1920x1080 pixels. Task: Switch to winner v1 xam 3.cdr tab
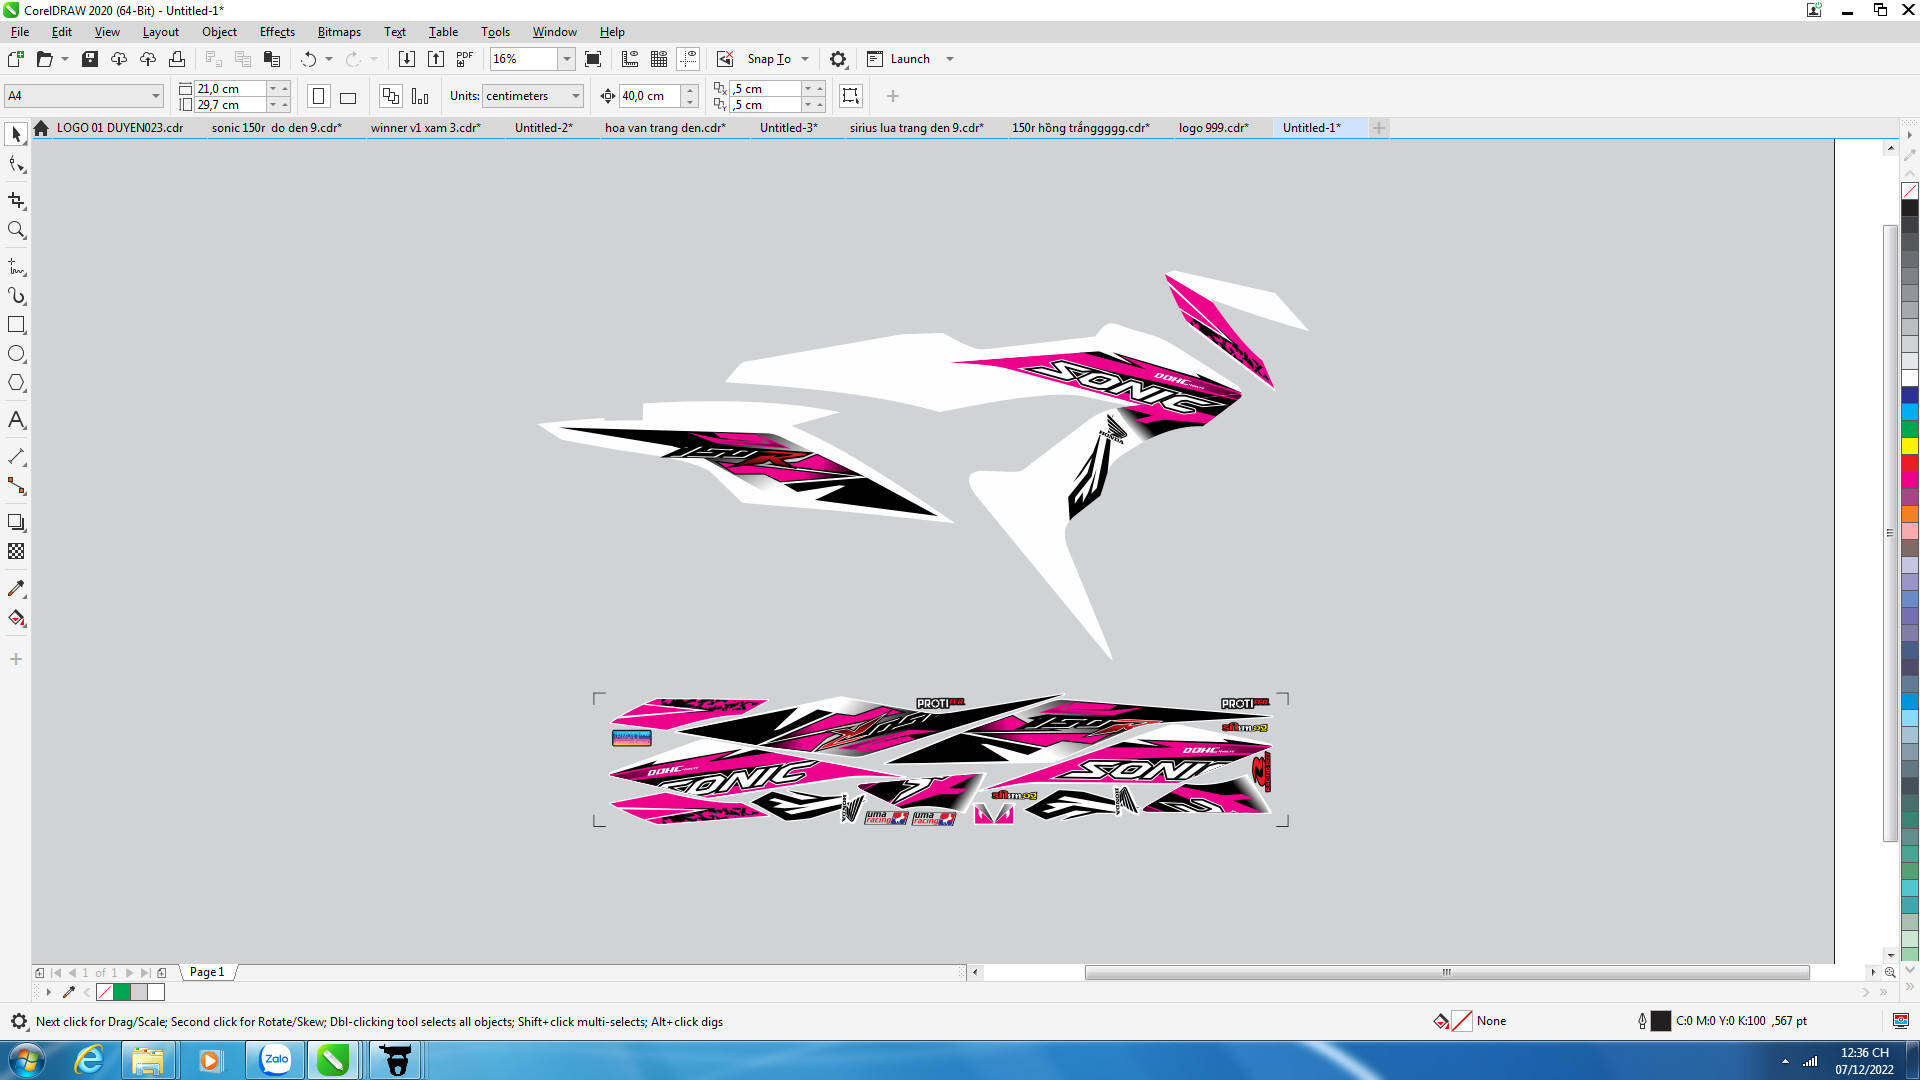point(425,128)
